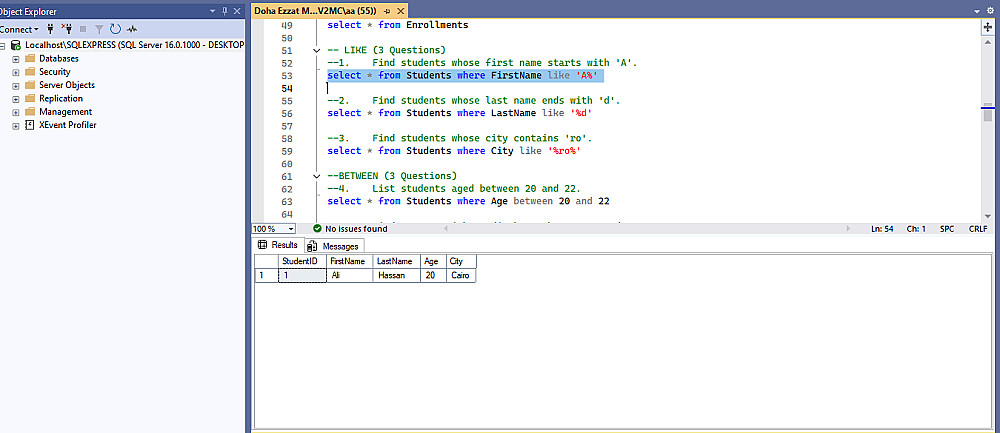Click the horizontal scrollbar right arrow in editor
The width and height of the screenshot is (1000, 433).
(x=848, y=228)
